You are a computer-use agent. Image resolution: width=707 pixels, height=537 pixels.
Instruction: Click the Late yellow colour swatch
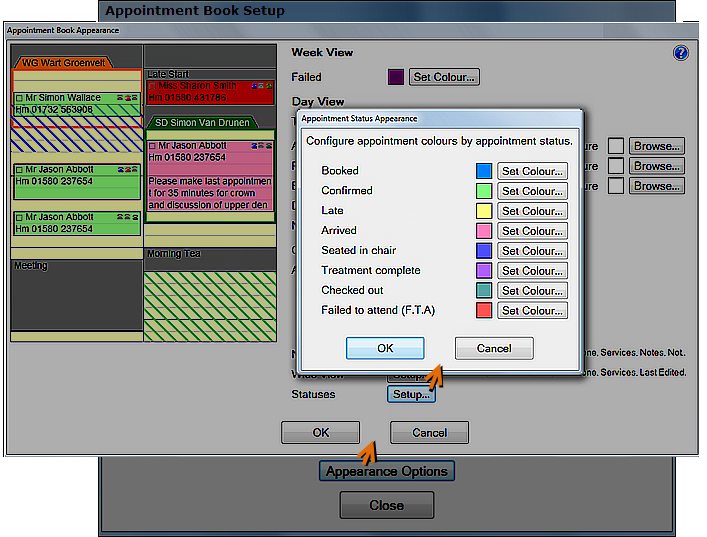484,211
